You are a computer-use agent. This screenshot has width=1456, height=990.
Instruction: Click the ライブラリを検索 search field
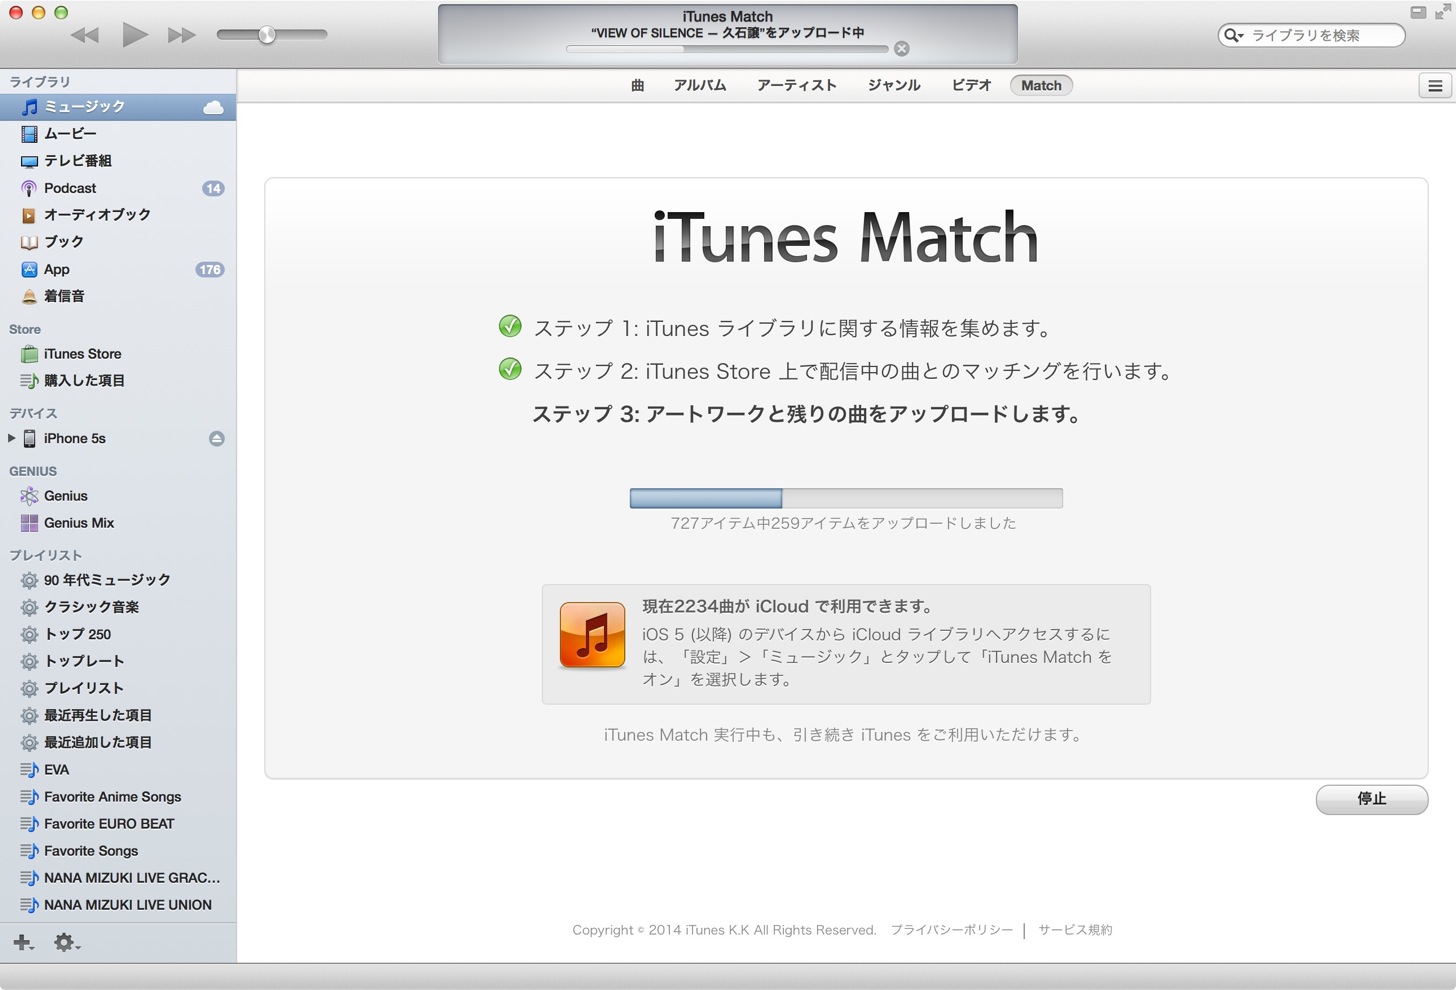click(1311, 35)
